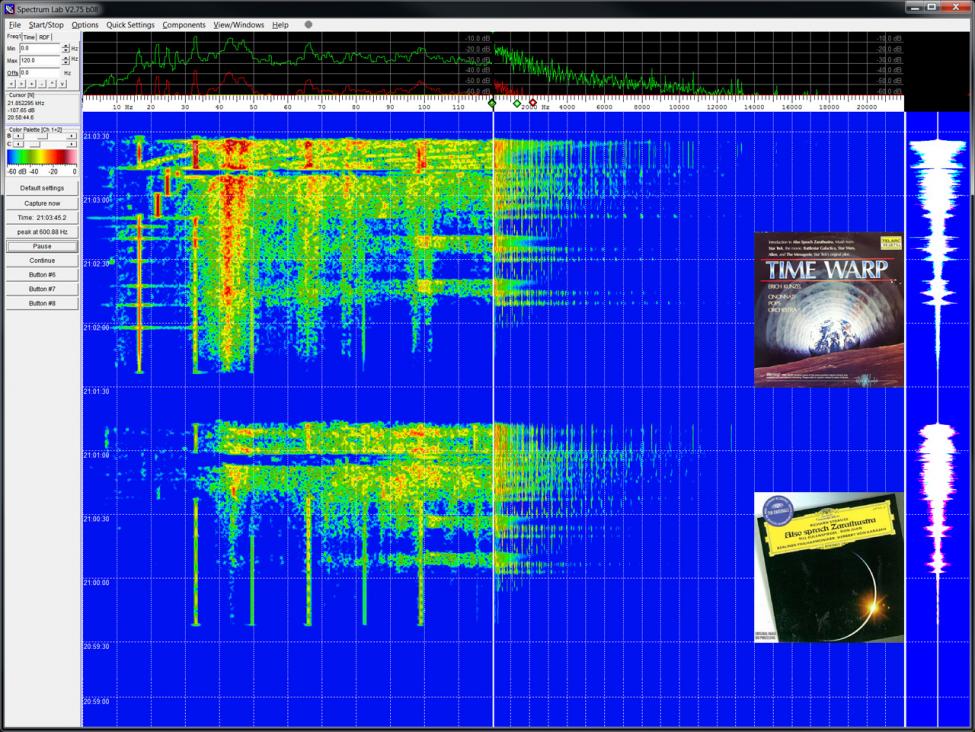Select the red diamond frequency marker
This screenshot has width=975, height=732.
532,103
